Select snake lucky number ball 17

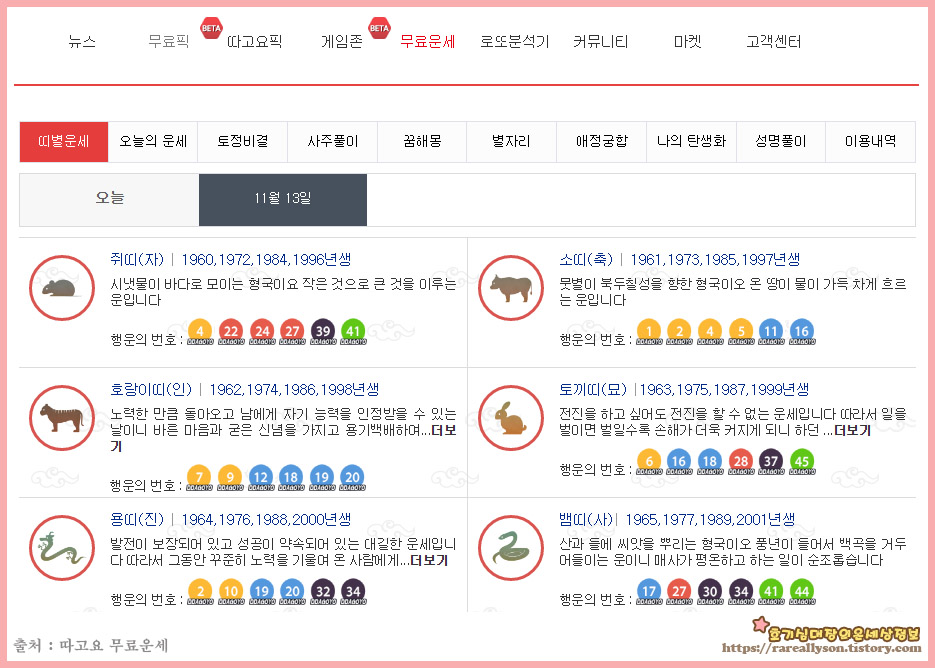(x=649, y=592)
